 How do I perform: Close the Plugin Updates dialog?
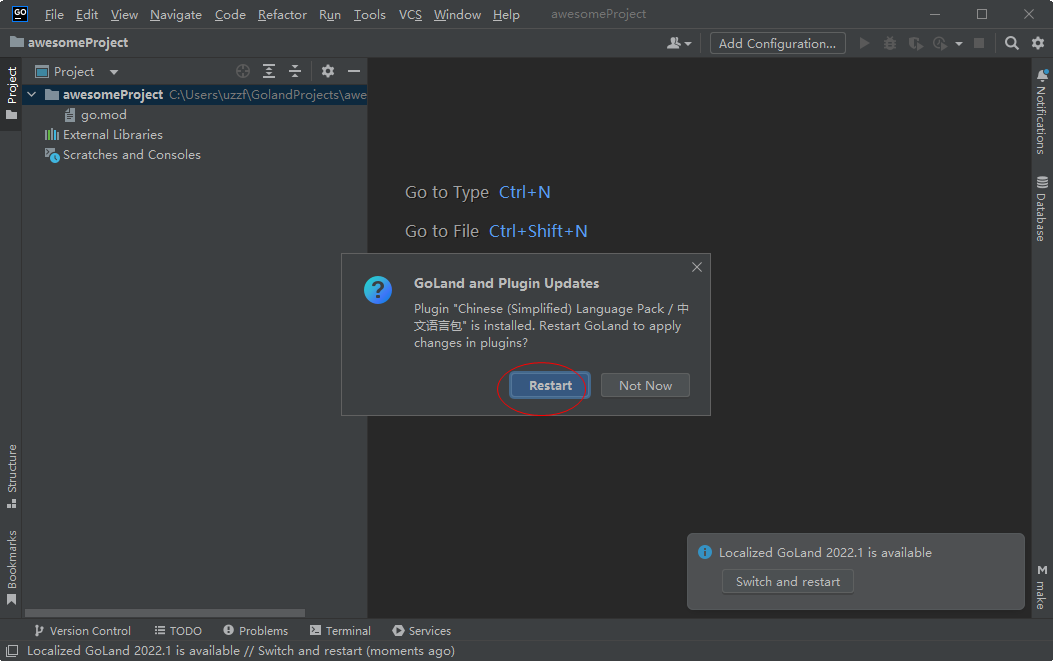click(697, 267)
